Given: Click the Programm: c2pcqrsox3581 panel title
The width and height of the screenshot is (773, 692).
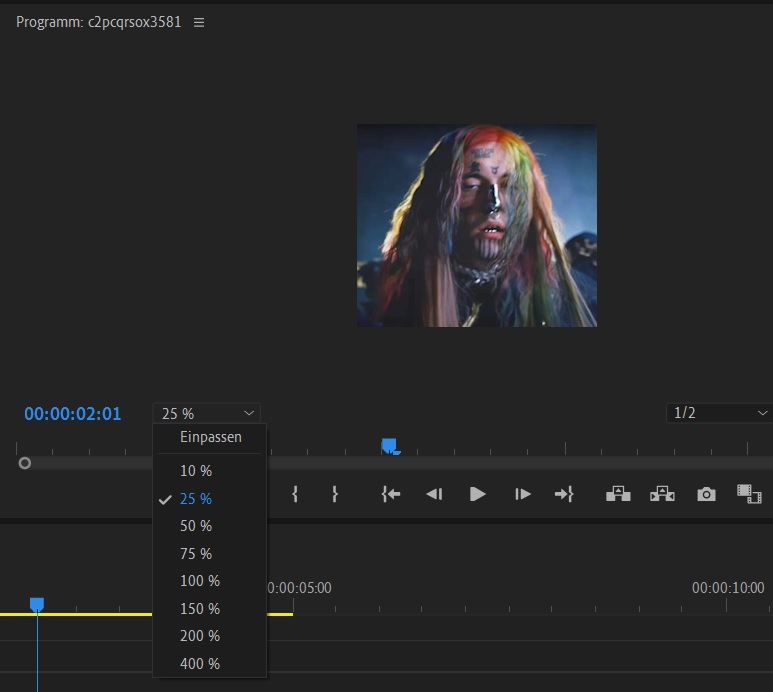Looking at the screenshot, I should 99,22.
